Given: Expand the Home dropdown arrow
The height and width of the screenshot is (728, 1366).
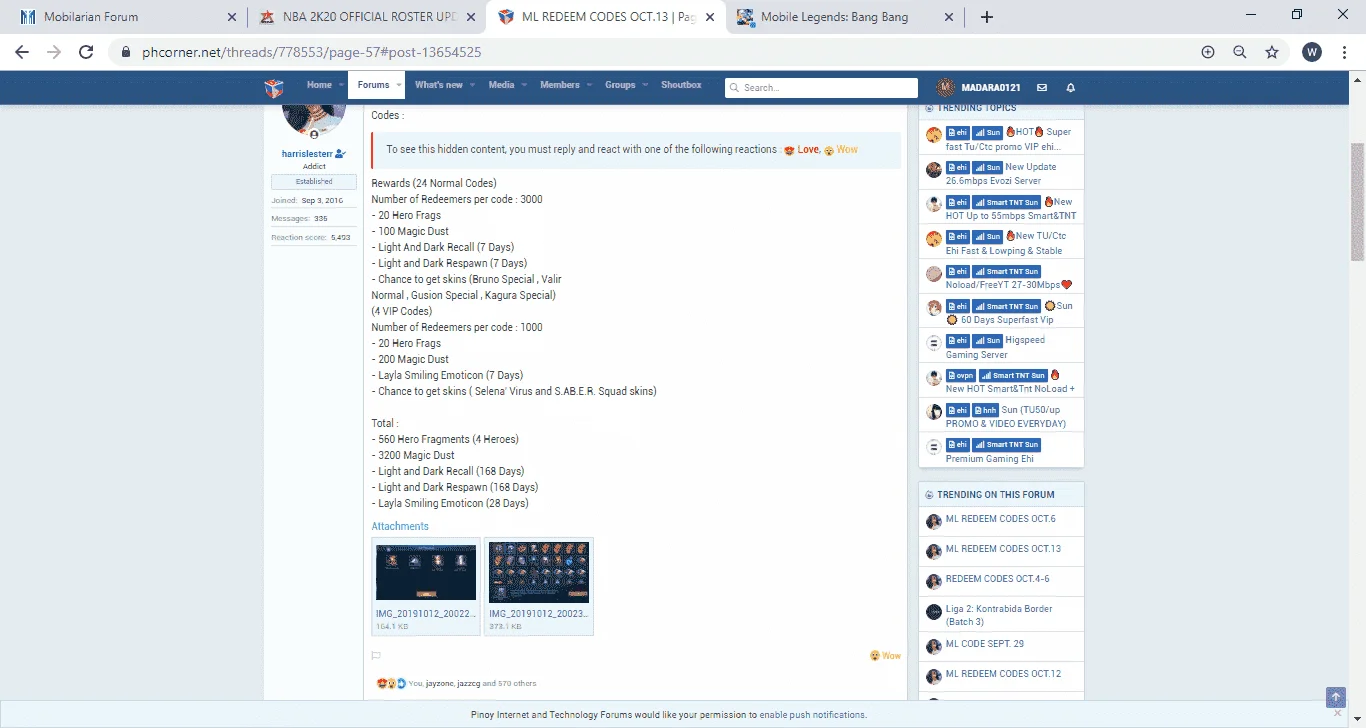Looking at the screenshot, I should [340, 86].
